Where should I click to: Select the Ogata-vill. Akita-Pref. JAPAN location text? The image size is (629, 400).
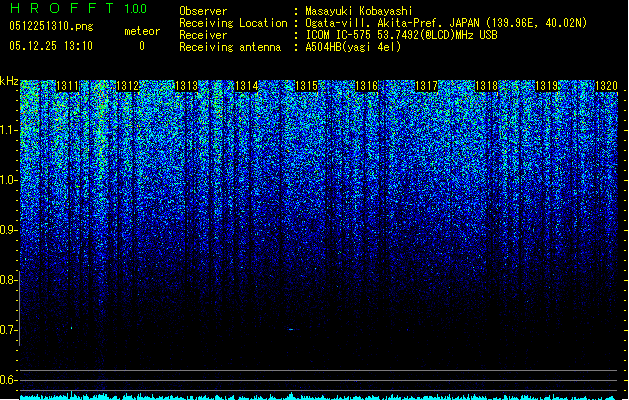[x=446, y=23]
